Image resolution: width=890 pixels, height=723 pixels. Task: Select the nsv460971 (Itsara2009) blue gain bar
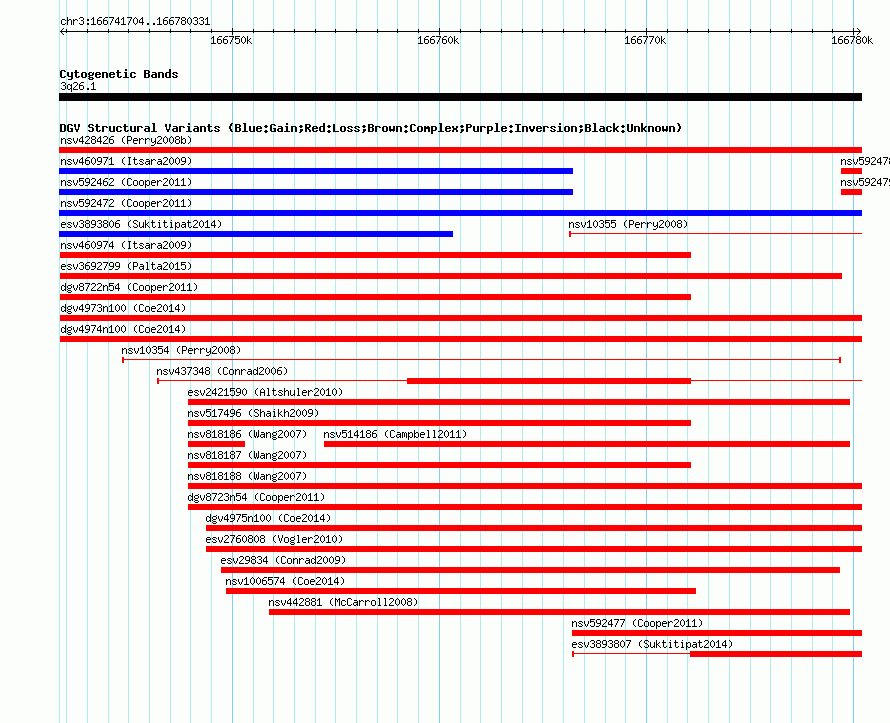[316, 171]
